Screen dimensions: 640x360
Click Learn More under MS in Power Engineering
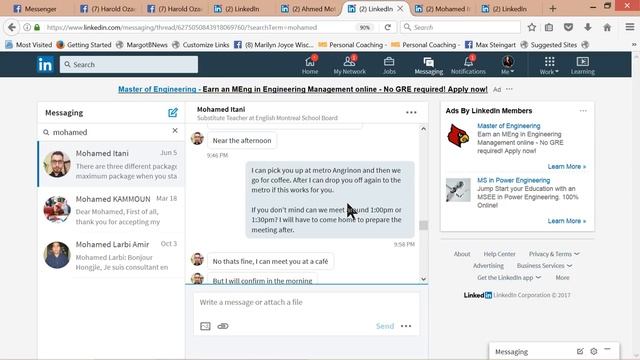pos(567,221)
